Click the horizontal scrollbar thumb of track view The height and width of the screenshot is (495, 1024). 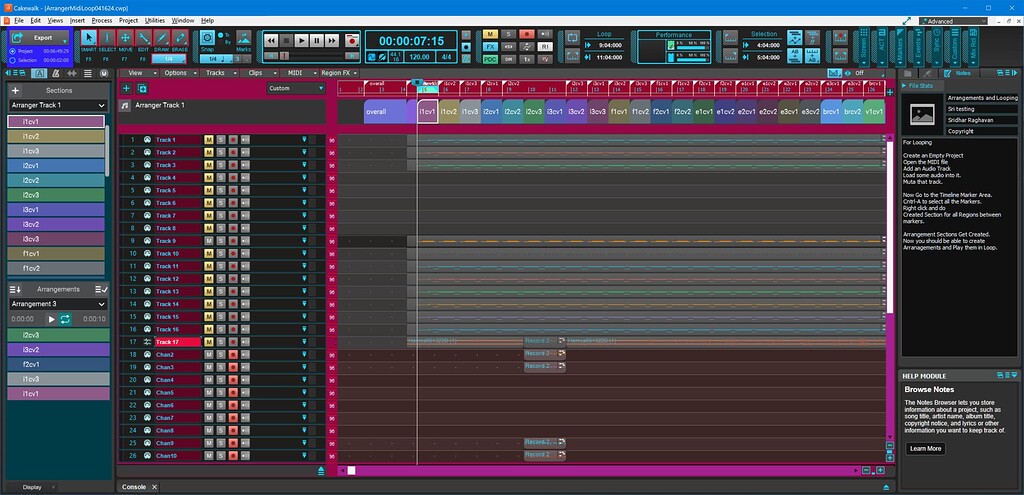pyautogui.click(x=351, y=470)
